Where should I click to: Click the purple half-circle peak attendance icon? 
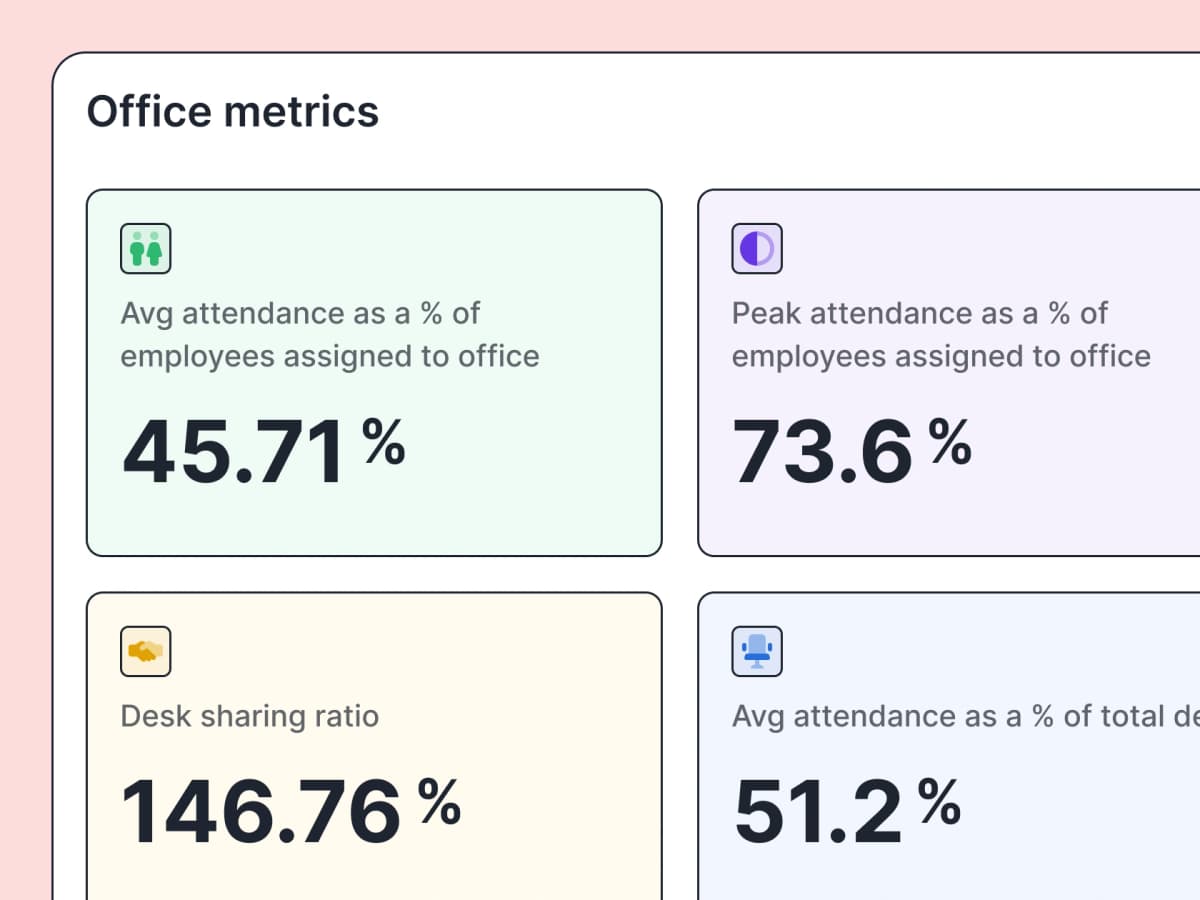point(757,249)
